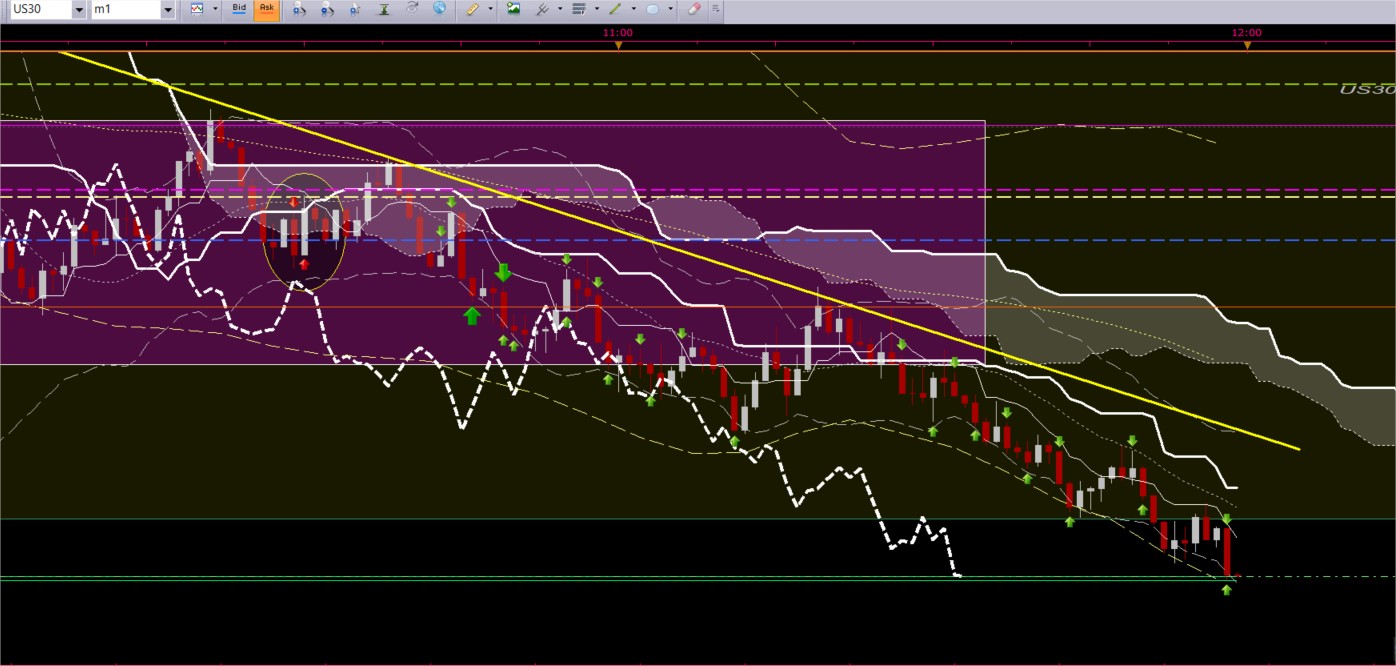This screenshot has width=1396, height=666.
Task: Click the 11:00 time marker
Action: pyautogui.click(x=617, y=33)
